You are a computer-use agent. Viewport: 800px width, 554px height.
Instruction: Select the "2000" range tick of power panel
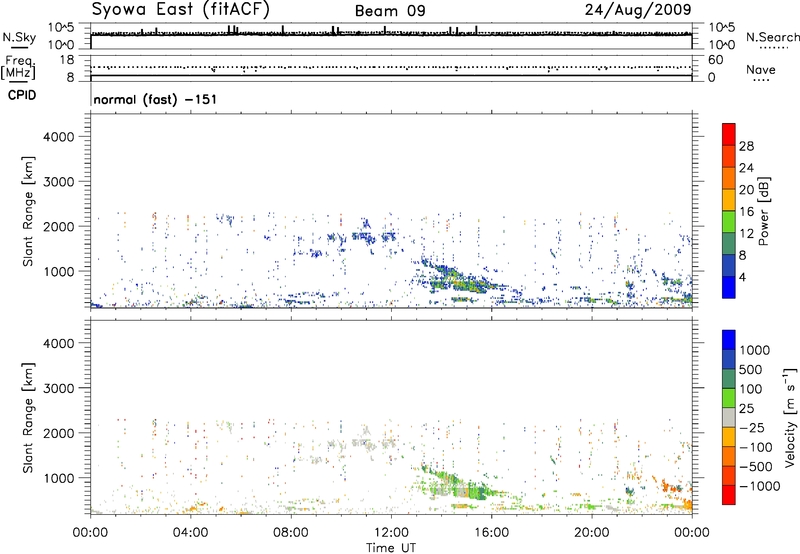tap(59, 226)
